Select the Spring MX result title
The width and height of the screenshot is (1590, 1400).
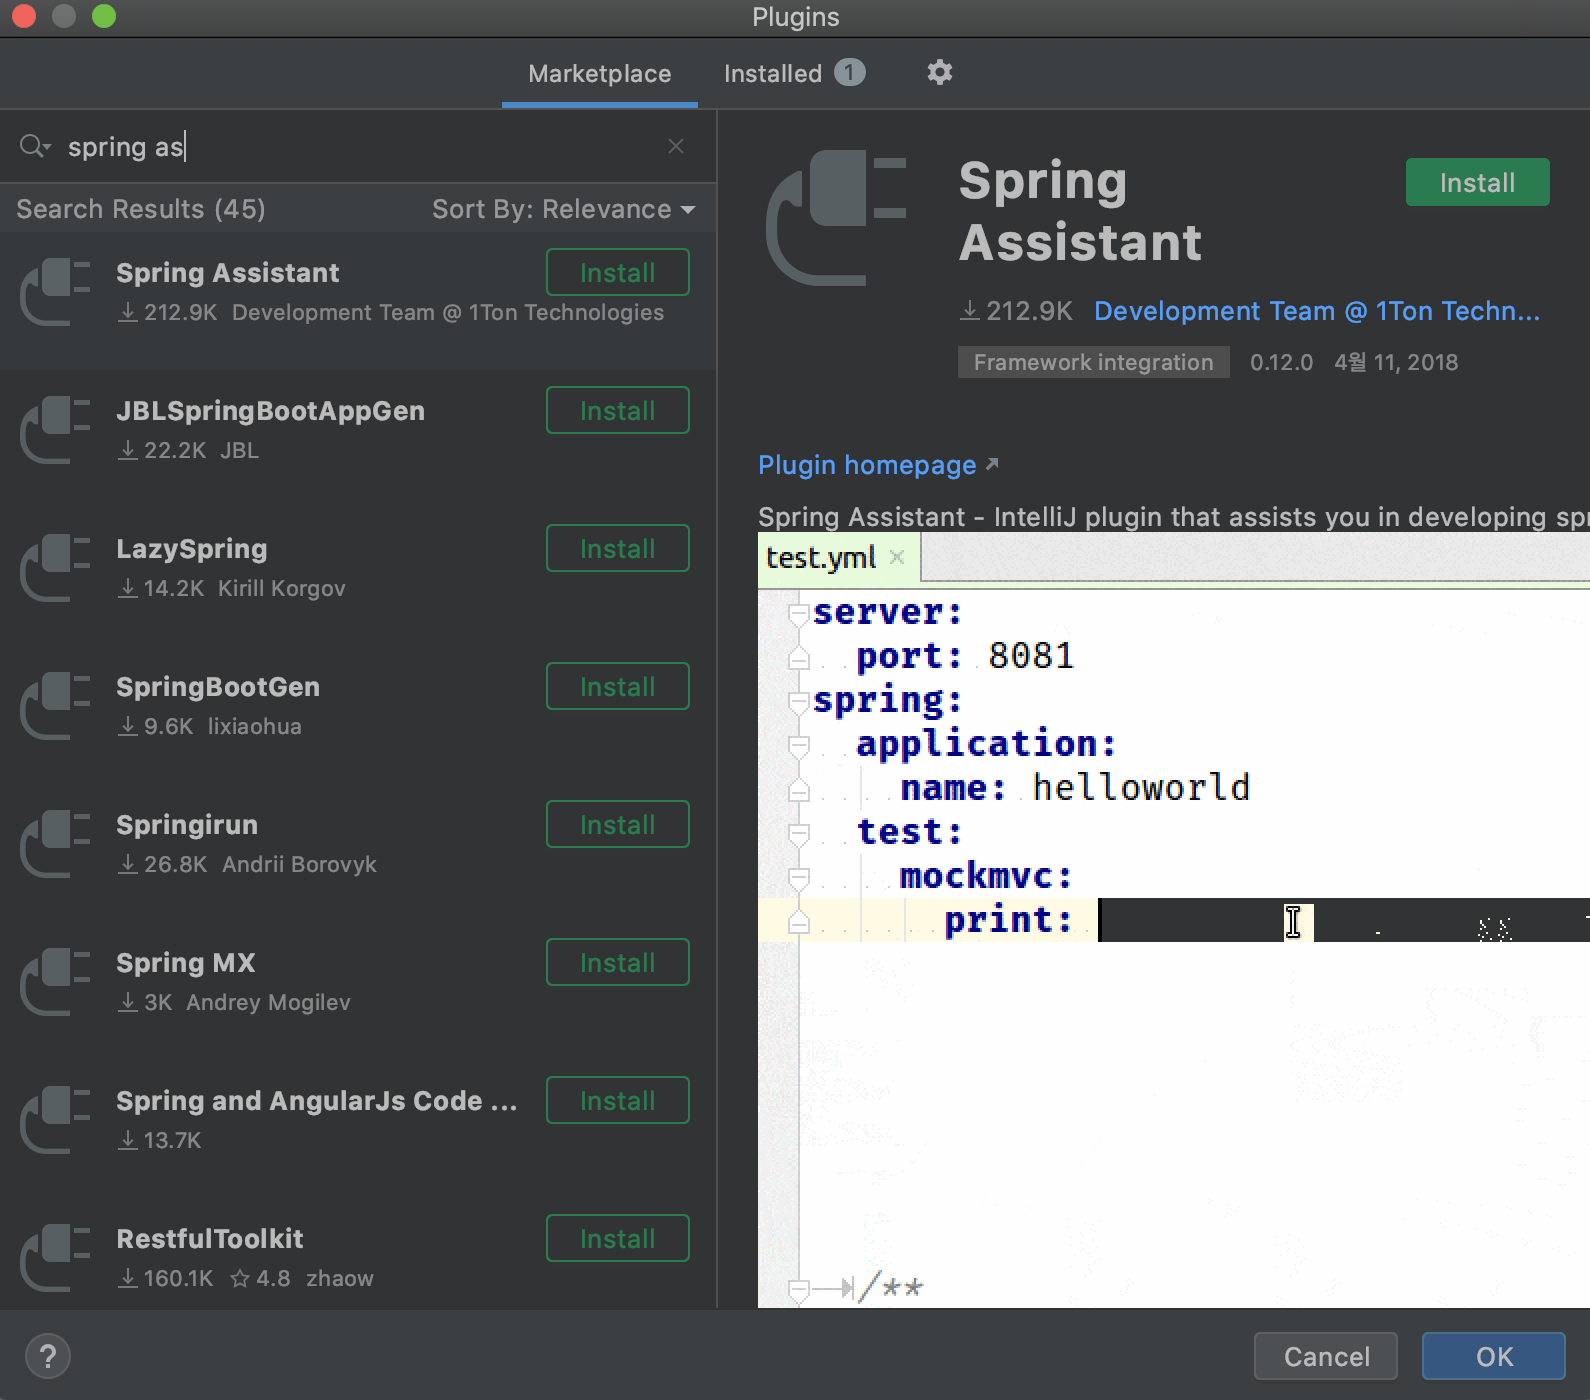[x=186, y=963]
